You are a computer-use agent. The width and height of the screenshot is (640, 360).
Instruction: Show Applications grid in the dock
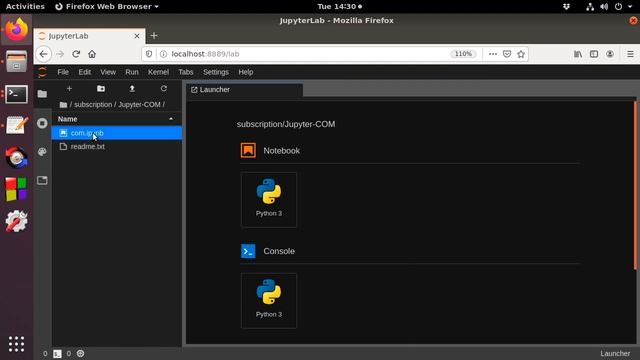tap(16, 344)
